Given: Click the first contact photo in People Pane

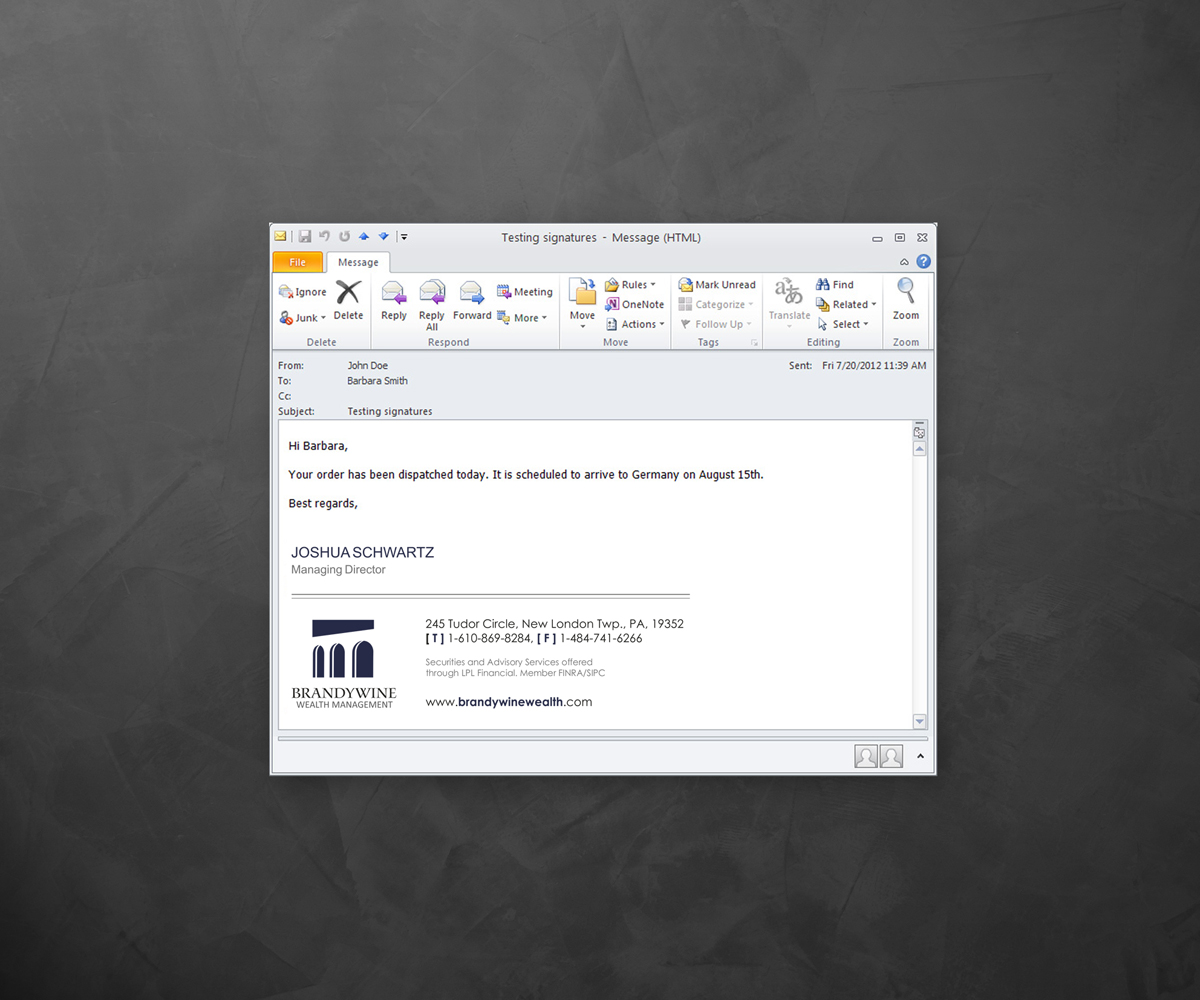Looking at the screenshot, I should click(x=866, y=757).
